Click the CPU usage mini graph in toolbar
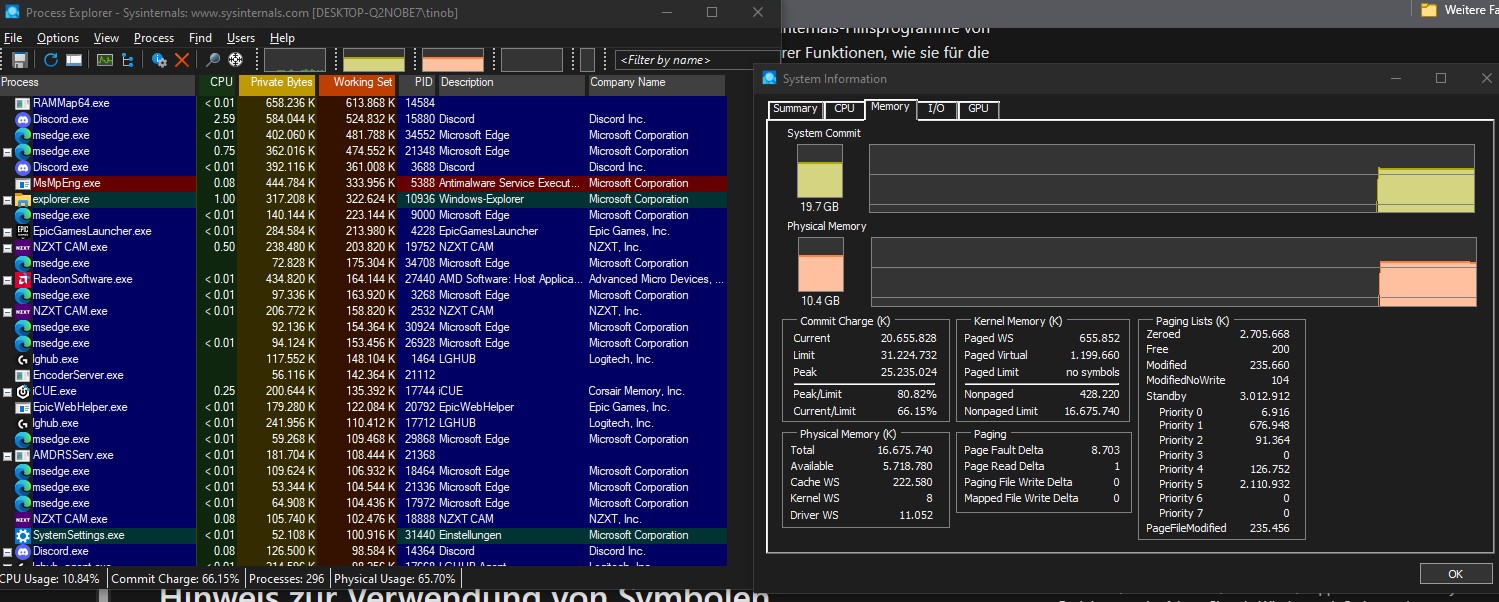 [295, 60]
